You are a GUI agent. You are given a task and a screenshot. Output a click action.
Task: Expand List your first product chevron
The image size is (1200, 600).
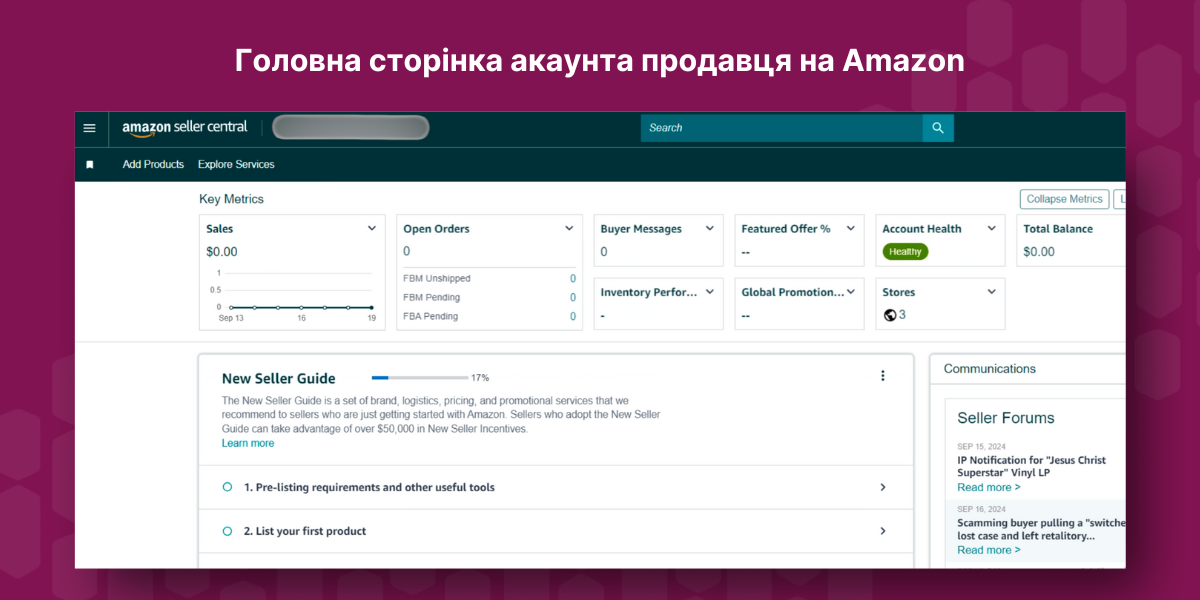tap(883, 531)
